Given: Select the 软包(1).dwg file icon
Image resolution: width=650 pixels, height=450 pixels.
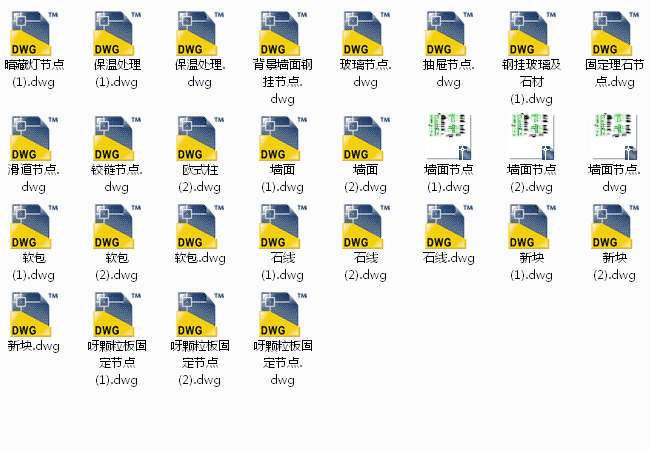Looking at the screenshot, I should pyautogui.click(x=34, y=226).
